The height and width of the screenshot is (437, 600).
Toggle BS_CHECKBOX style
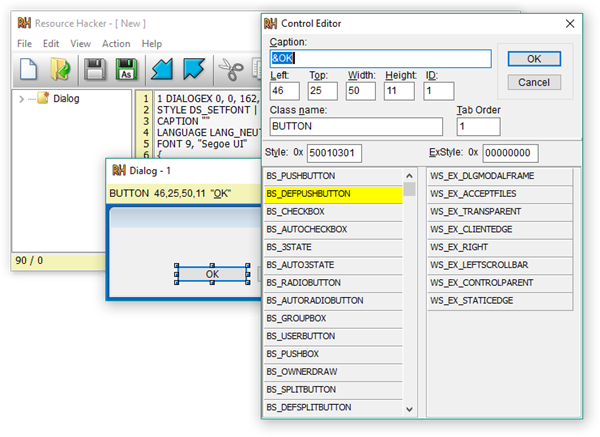333,212
